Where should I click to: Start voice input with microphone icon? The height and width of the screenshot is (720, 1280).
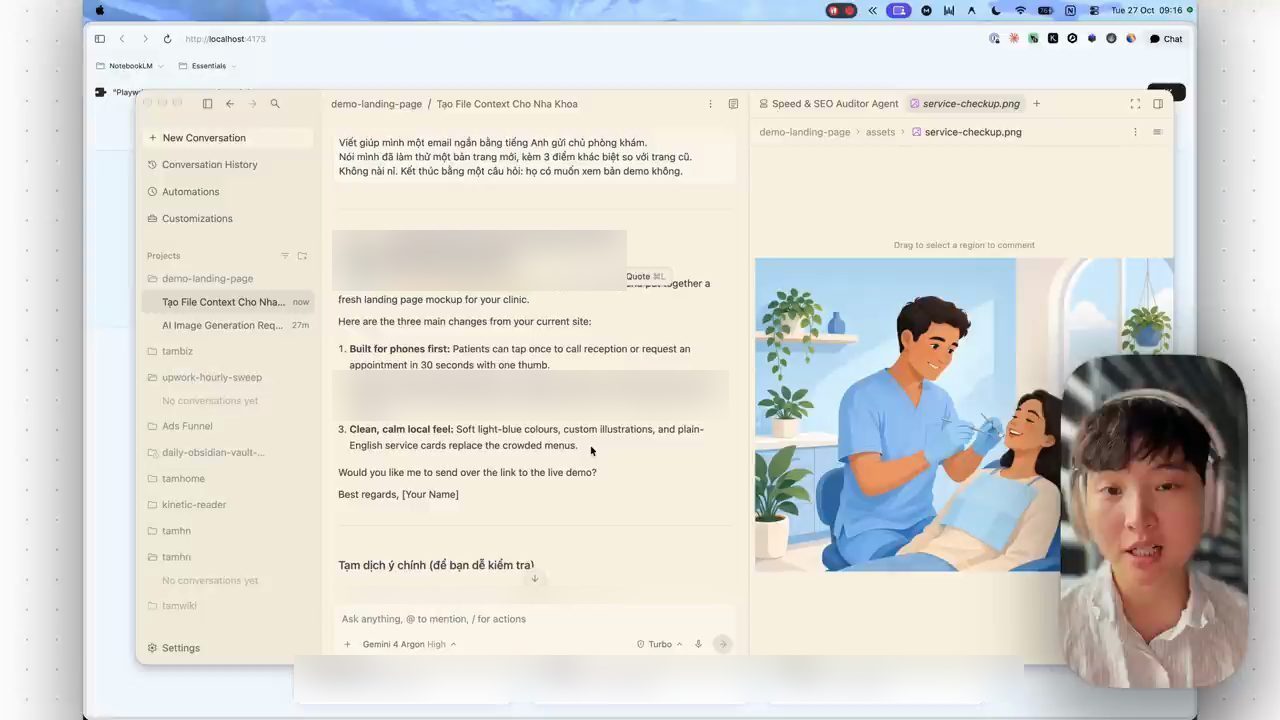point(698,644)
